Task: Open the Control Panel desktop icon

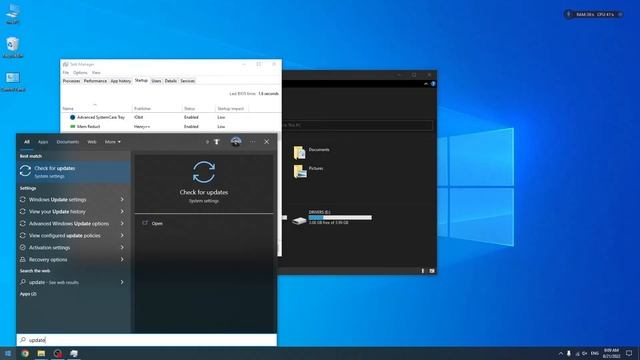Action: [13, 81]
